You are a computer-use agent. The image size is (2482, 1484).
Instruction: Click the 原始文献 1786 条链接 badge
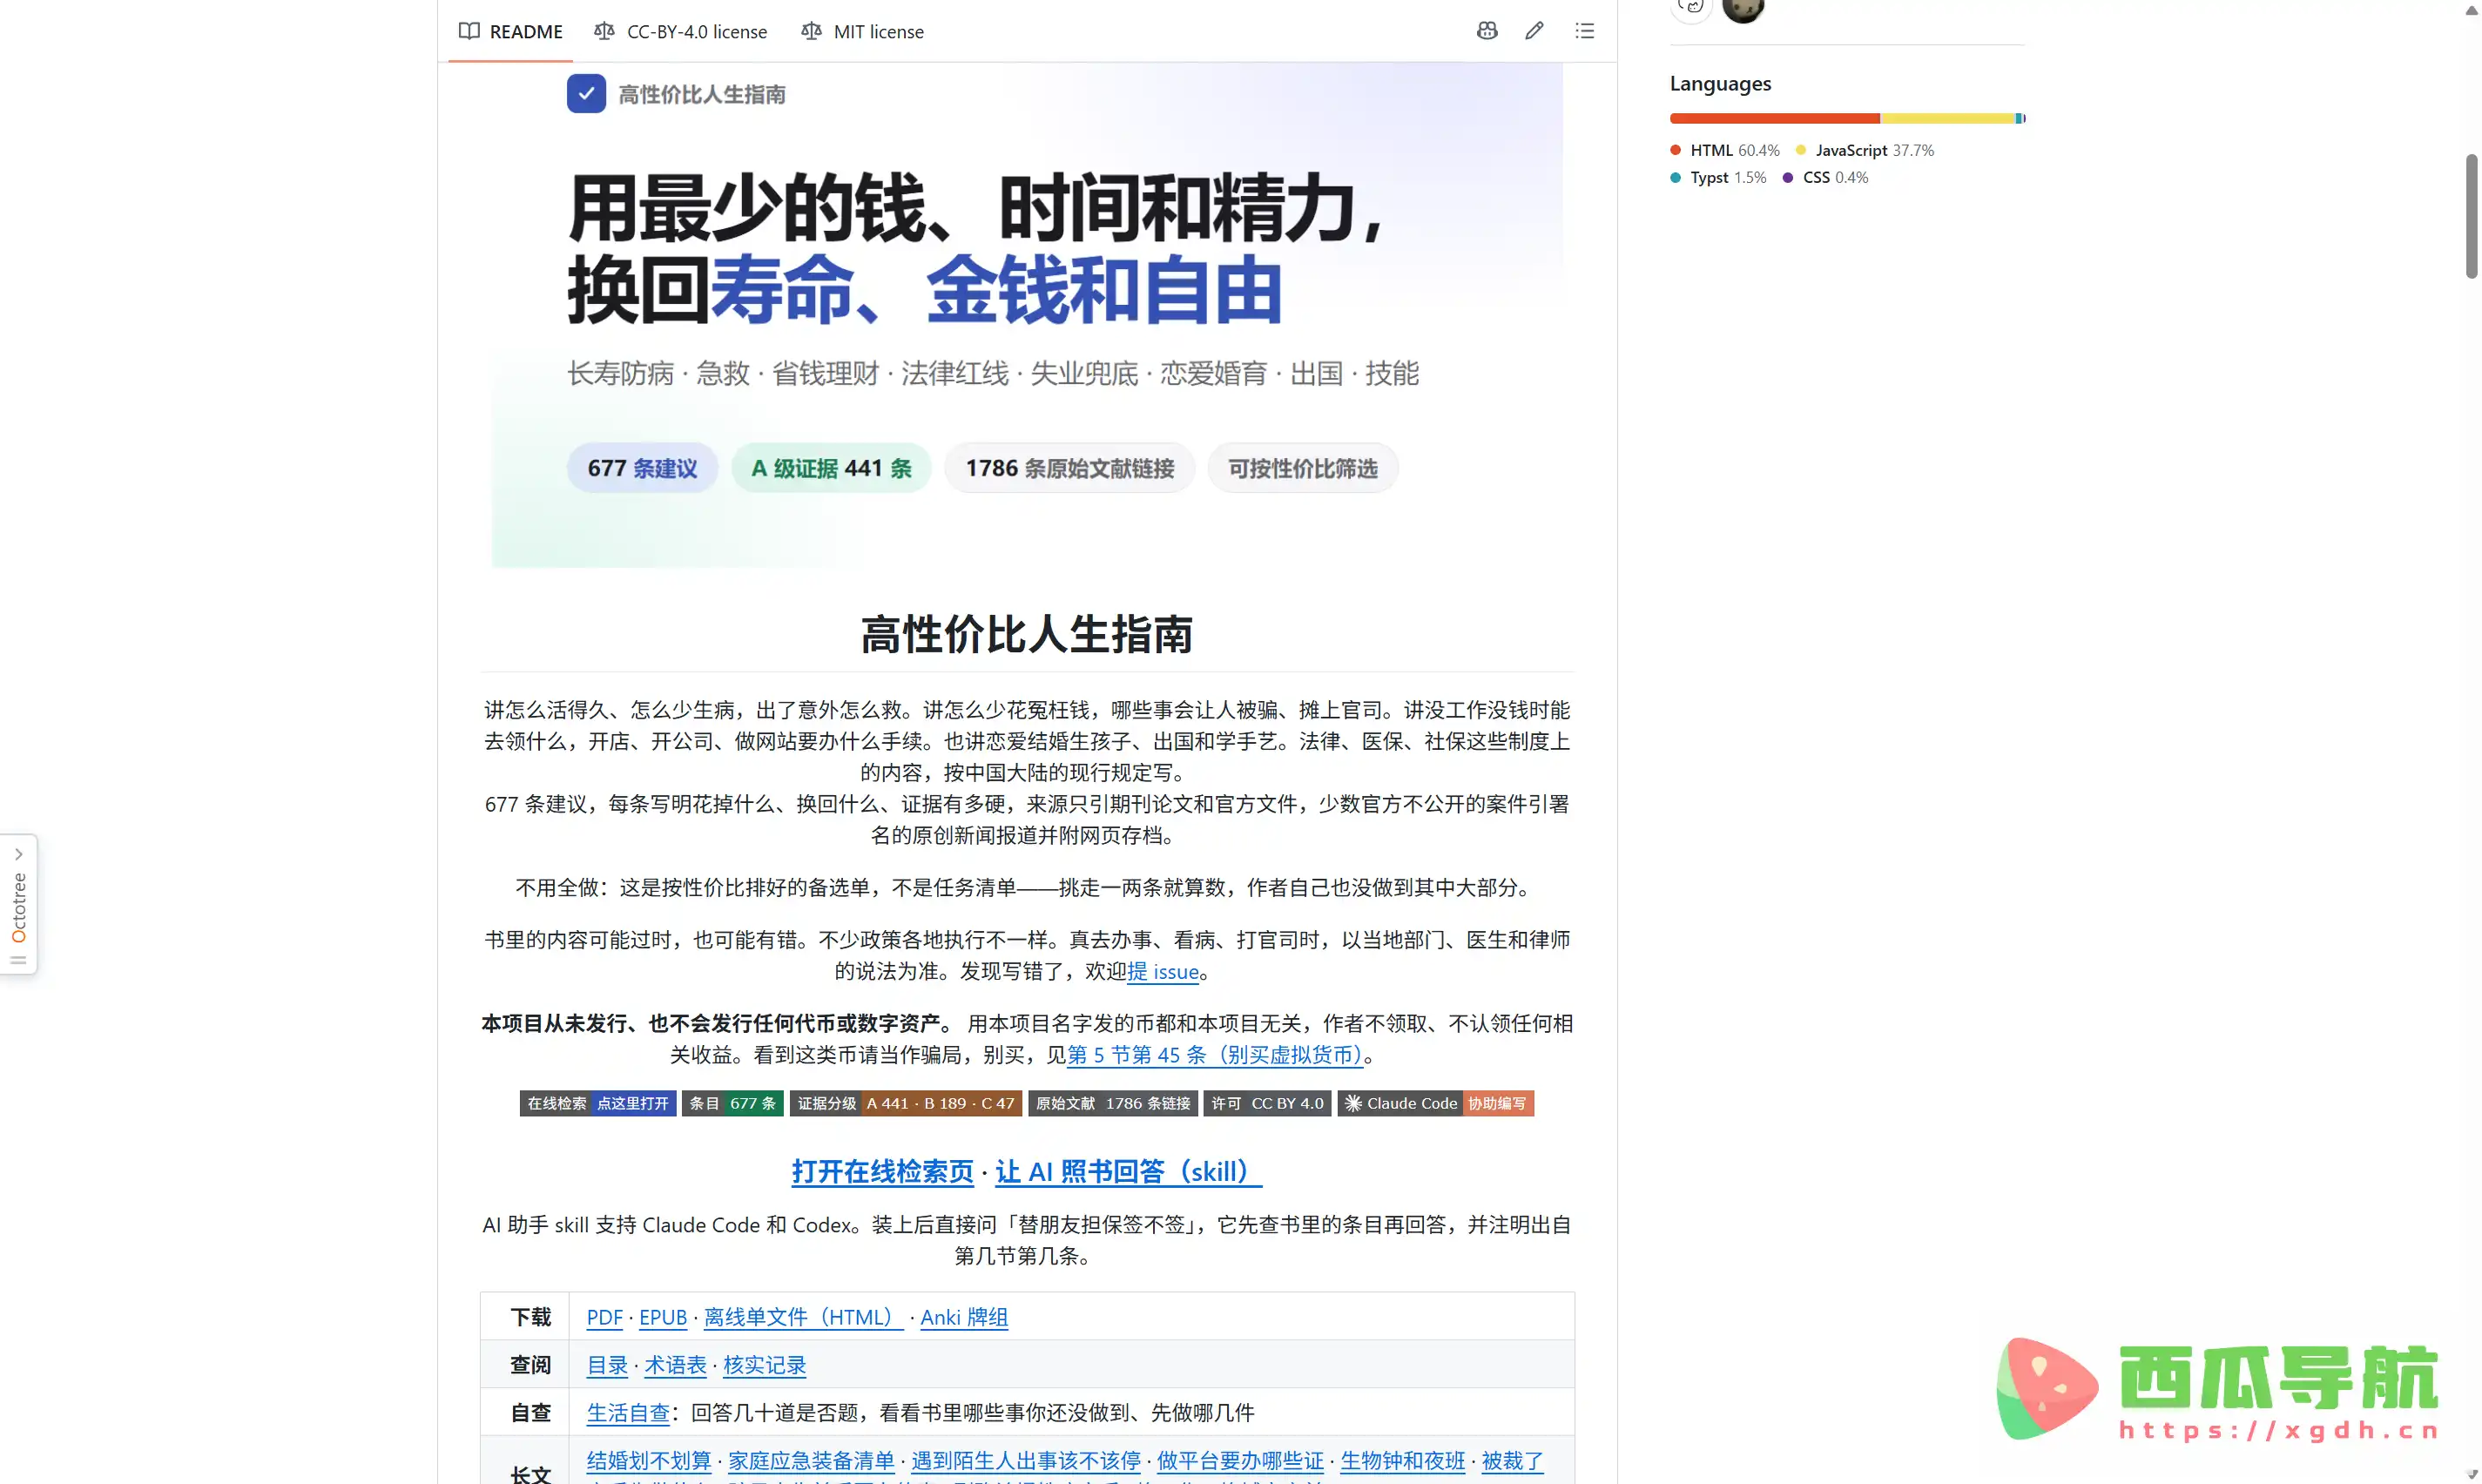[1113, 1103]
